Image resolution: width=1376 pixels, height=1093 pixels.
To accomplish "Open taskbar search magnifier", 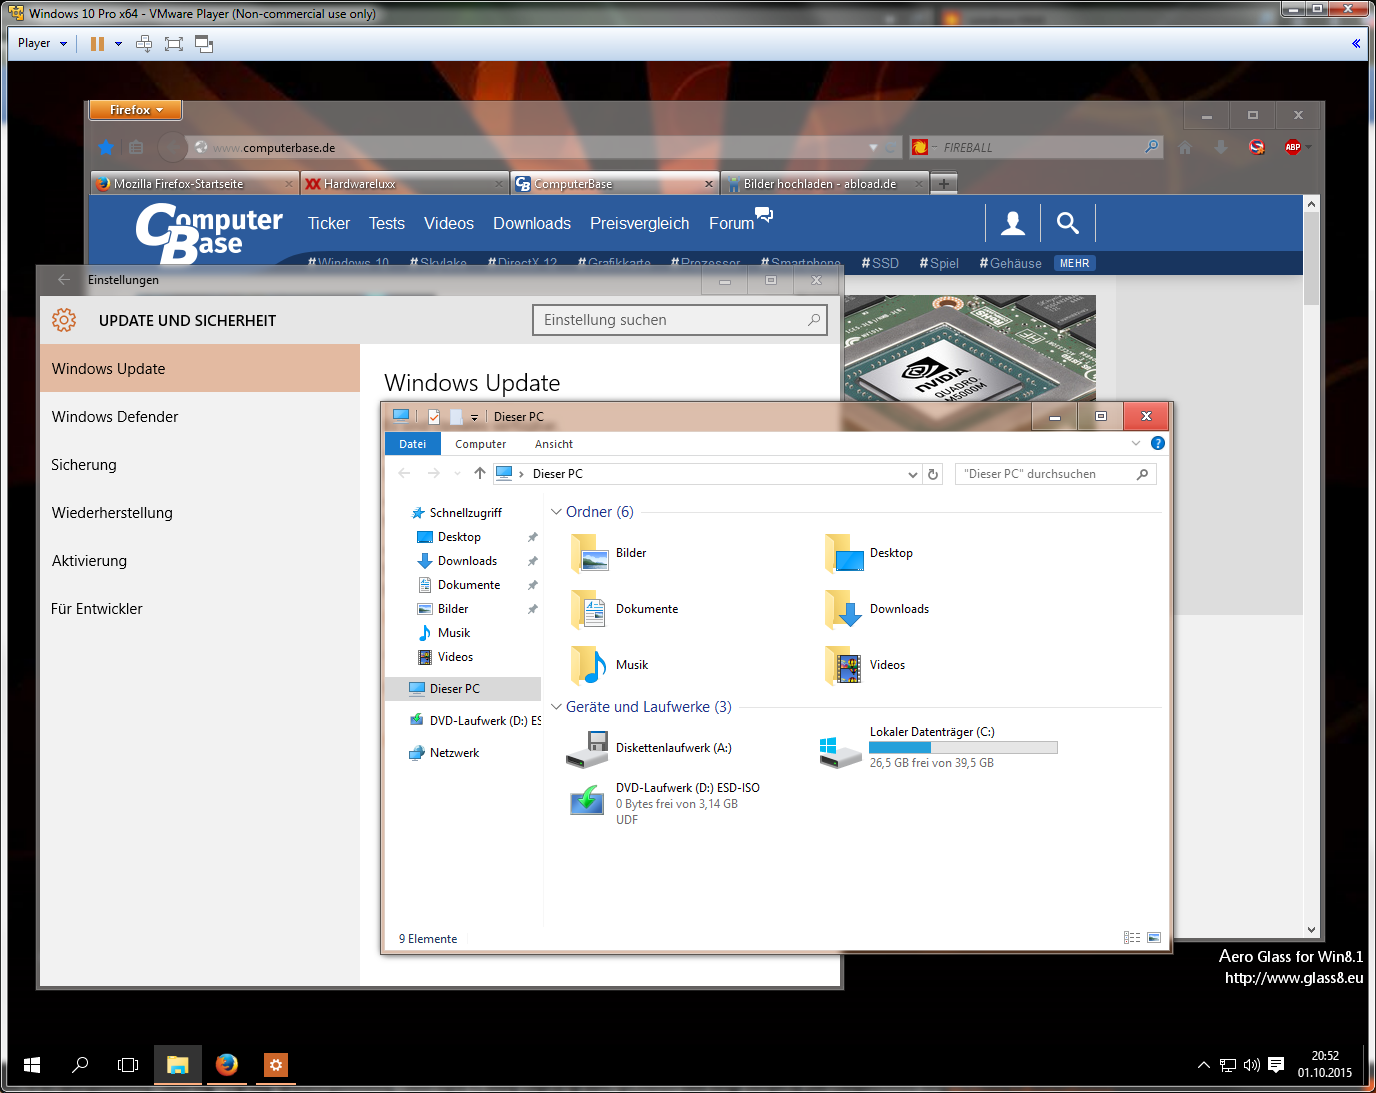I will click(x=80, y=1065).
